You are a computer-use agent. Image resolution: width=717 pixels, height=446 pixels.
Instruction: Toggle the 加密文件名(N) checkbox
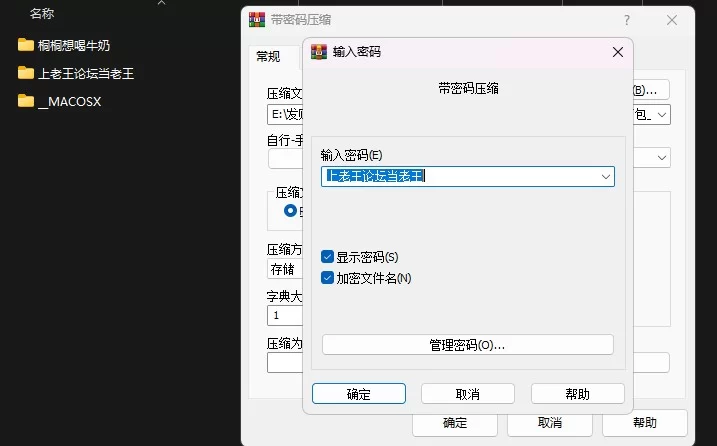(328, 278)
